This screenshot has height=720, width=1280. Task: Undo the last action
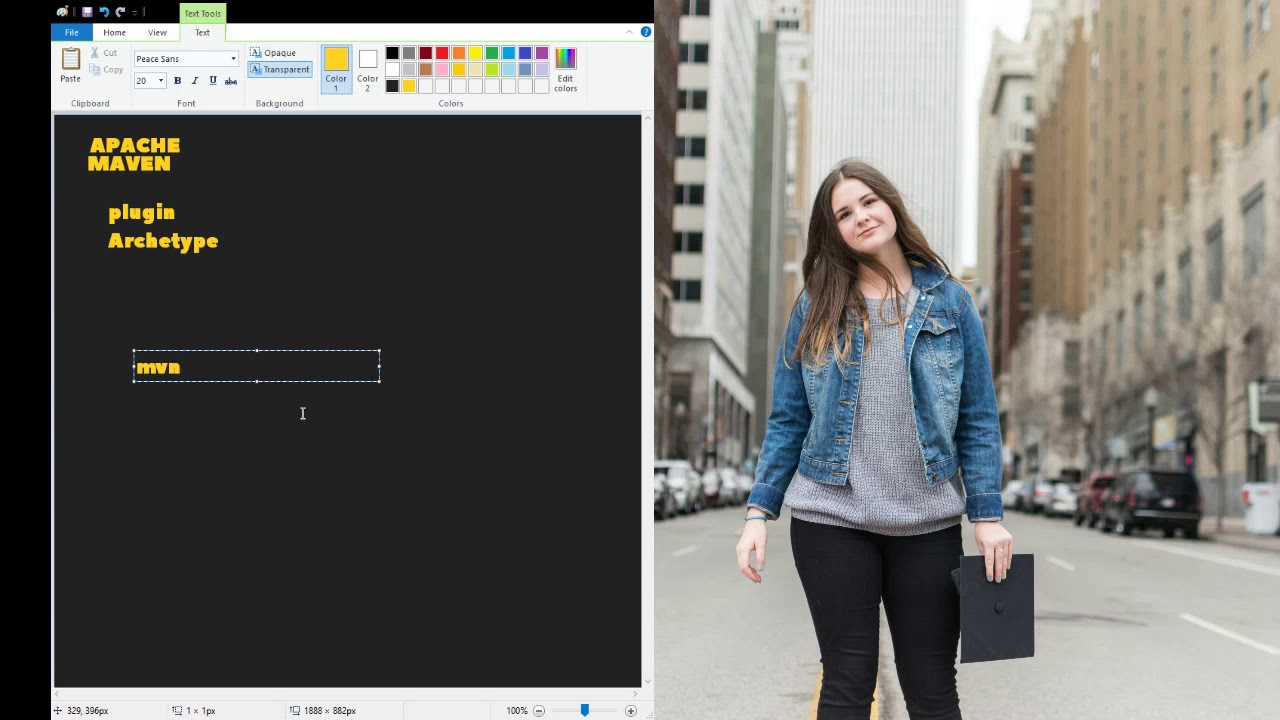(x=103, y=12)
